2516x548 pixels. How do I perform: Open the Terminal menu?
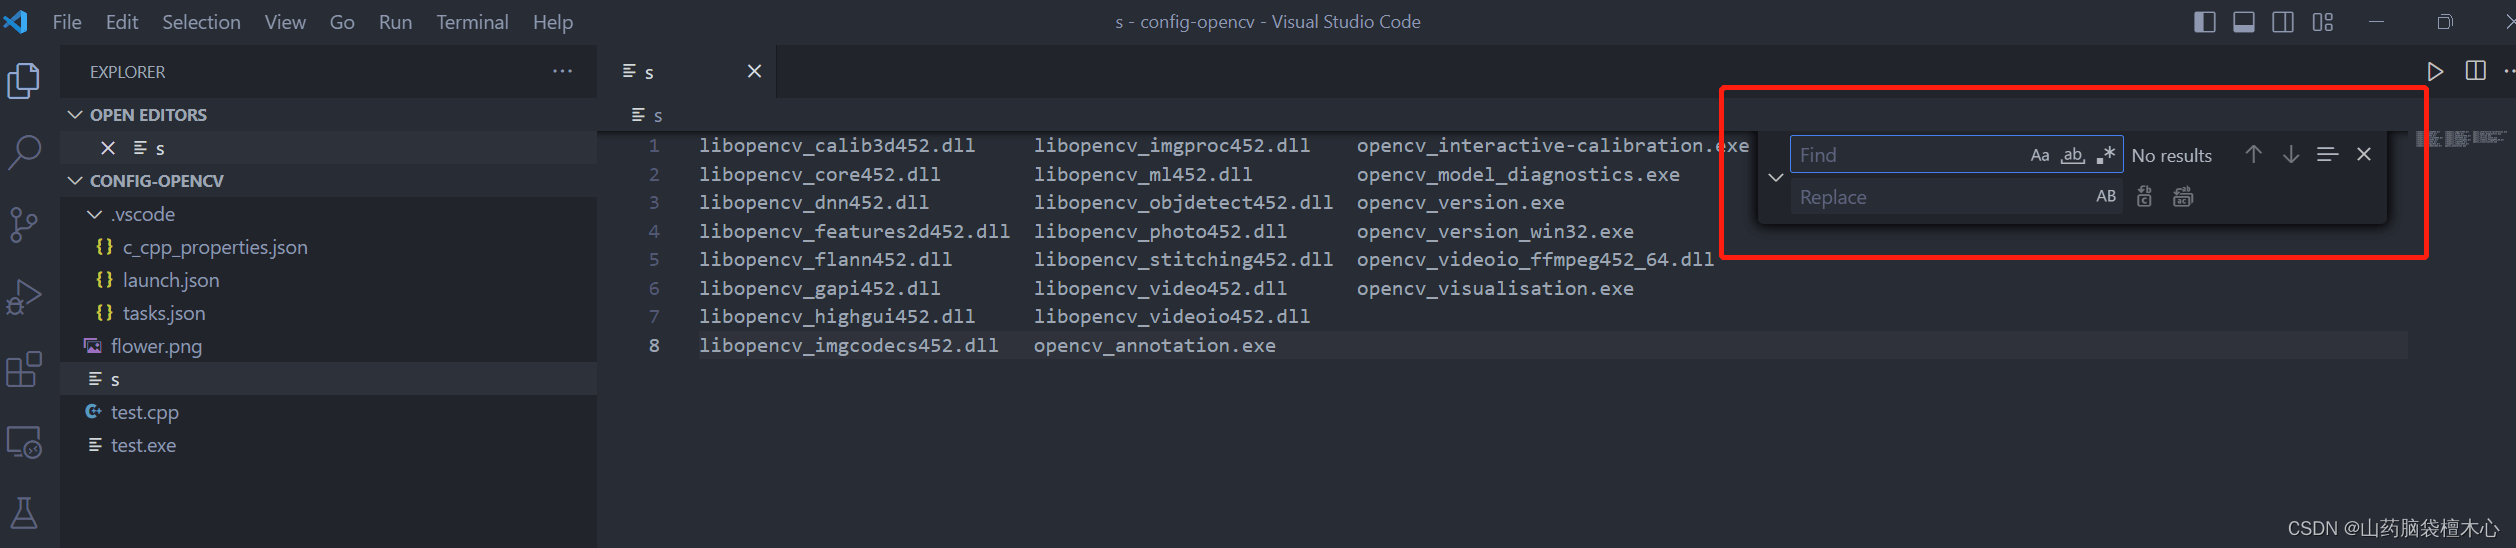click(x=472, y=22)
